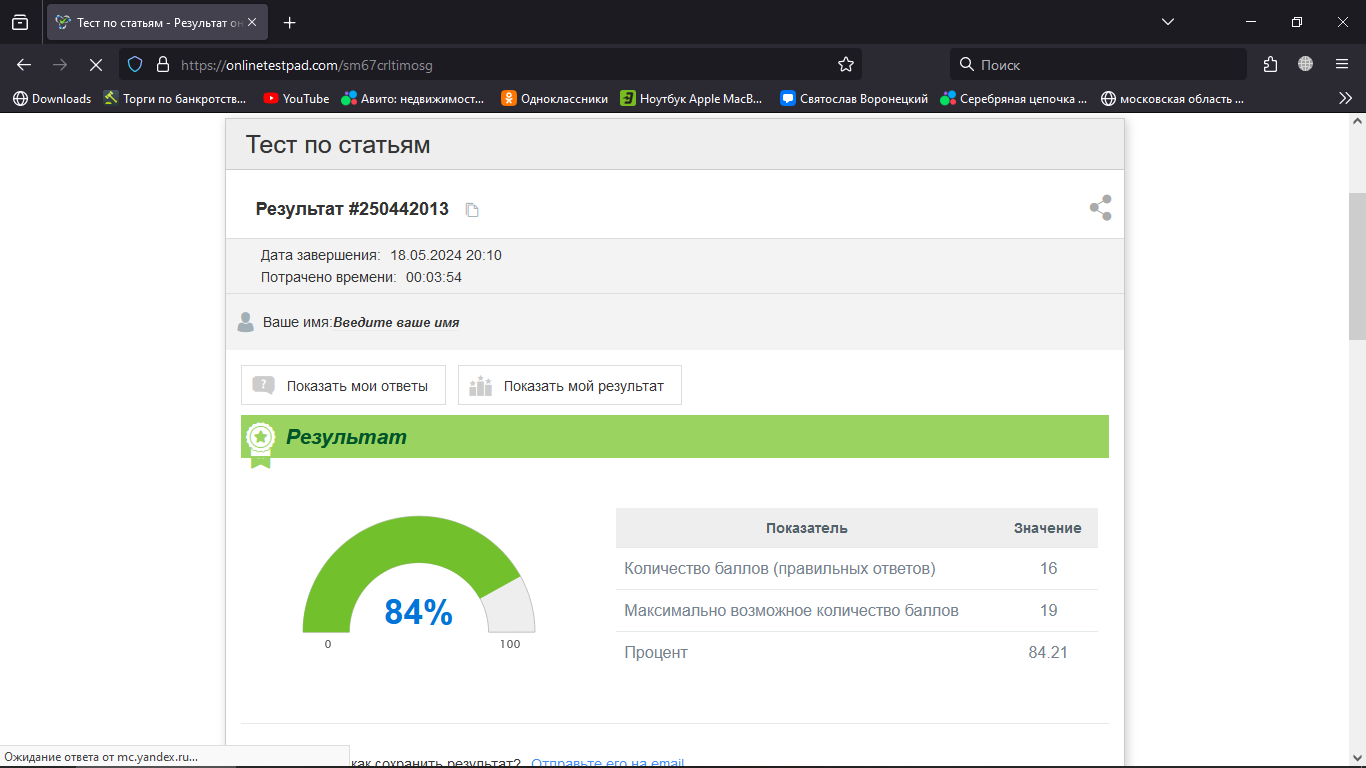Select the 84.21 percent value

pos(1048,652)
